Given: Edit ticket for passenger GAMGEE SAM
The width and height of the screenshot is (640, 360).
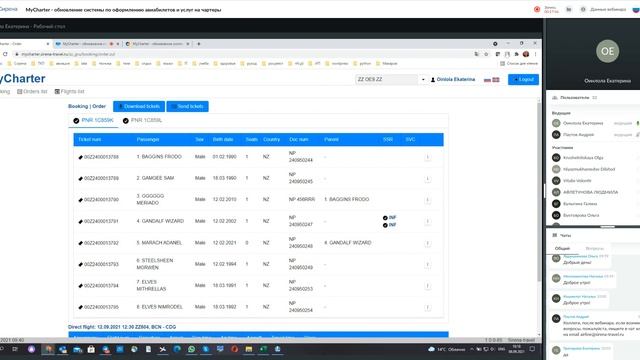Looking at the screenshot, I should pyautogui.click(x=80, y=179).
